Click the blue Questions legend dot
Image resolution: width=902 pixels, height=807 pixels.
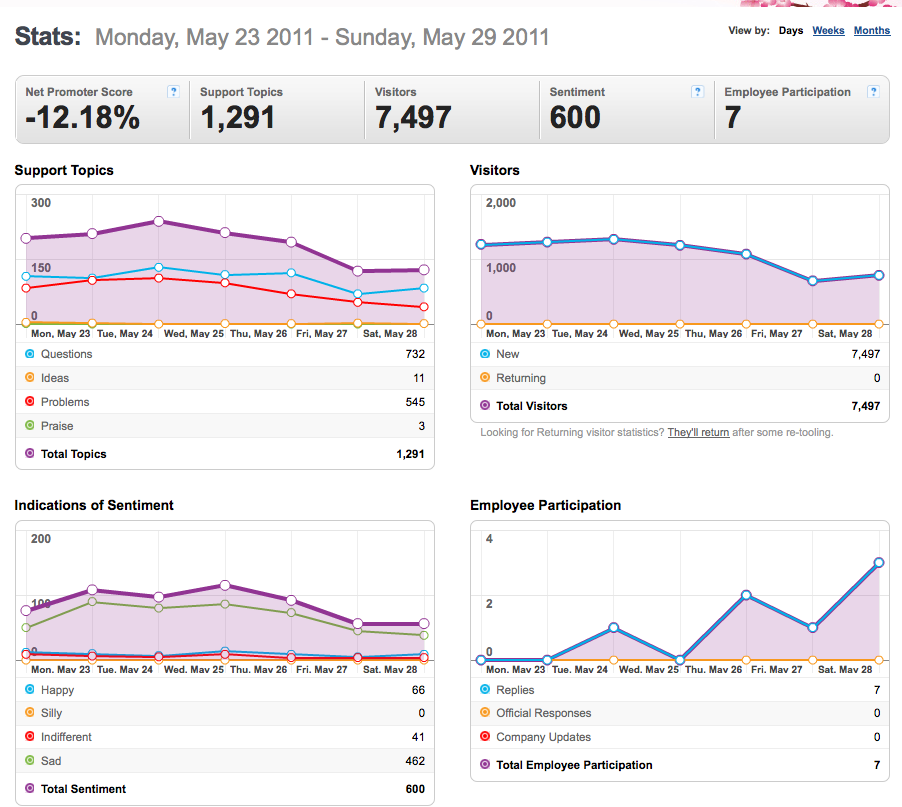[30, 354]
